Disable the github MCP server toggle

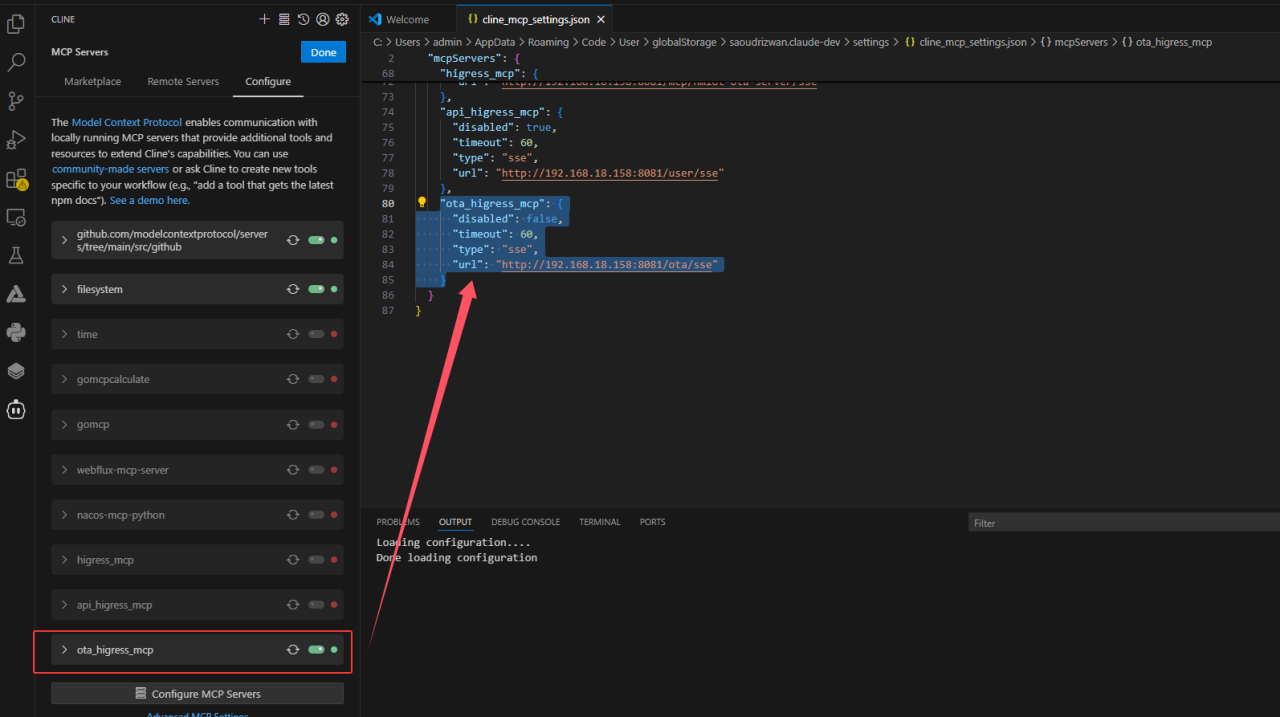click(316, 240)
